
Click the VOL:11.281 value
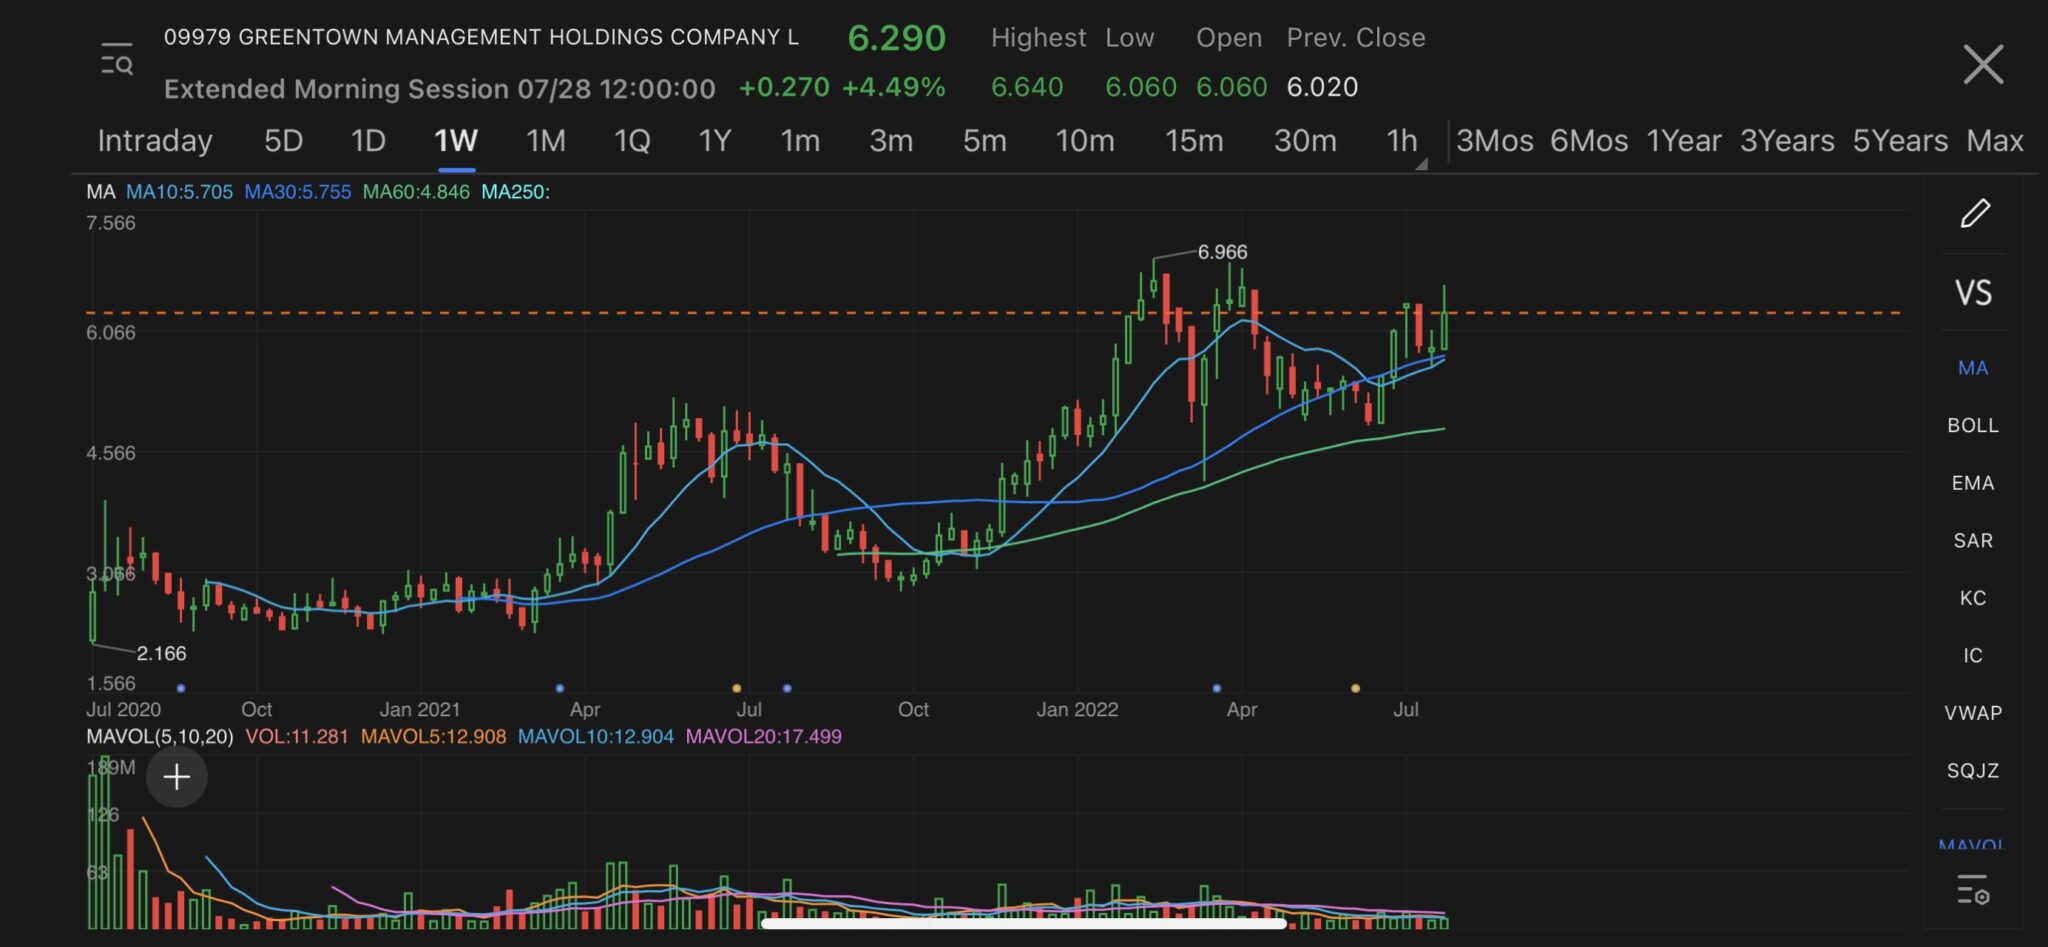tap(297, 737)
